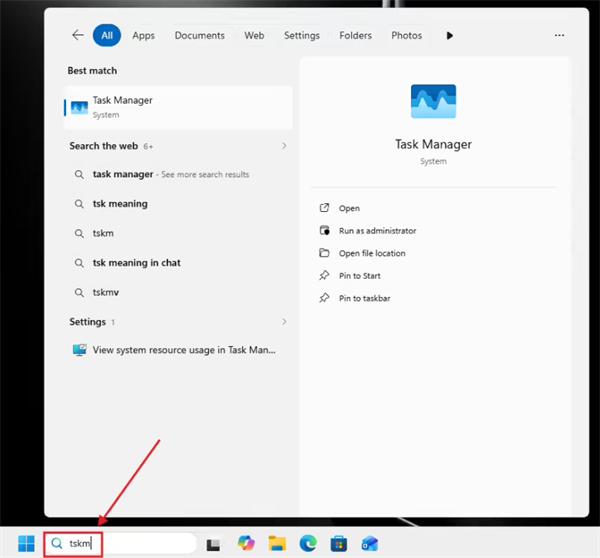Click the pin icon beside Pin to taskbar
600x558 pixels.
coord(324,298)
